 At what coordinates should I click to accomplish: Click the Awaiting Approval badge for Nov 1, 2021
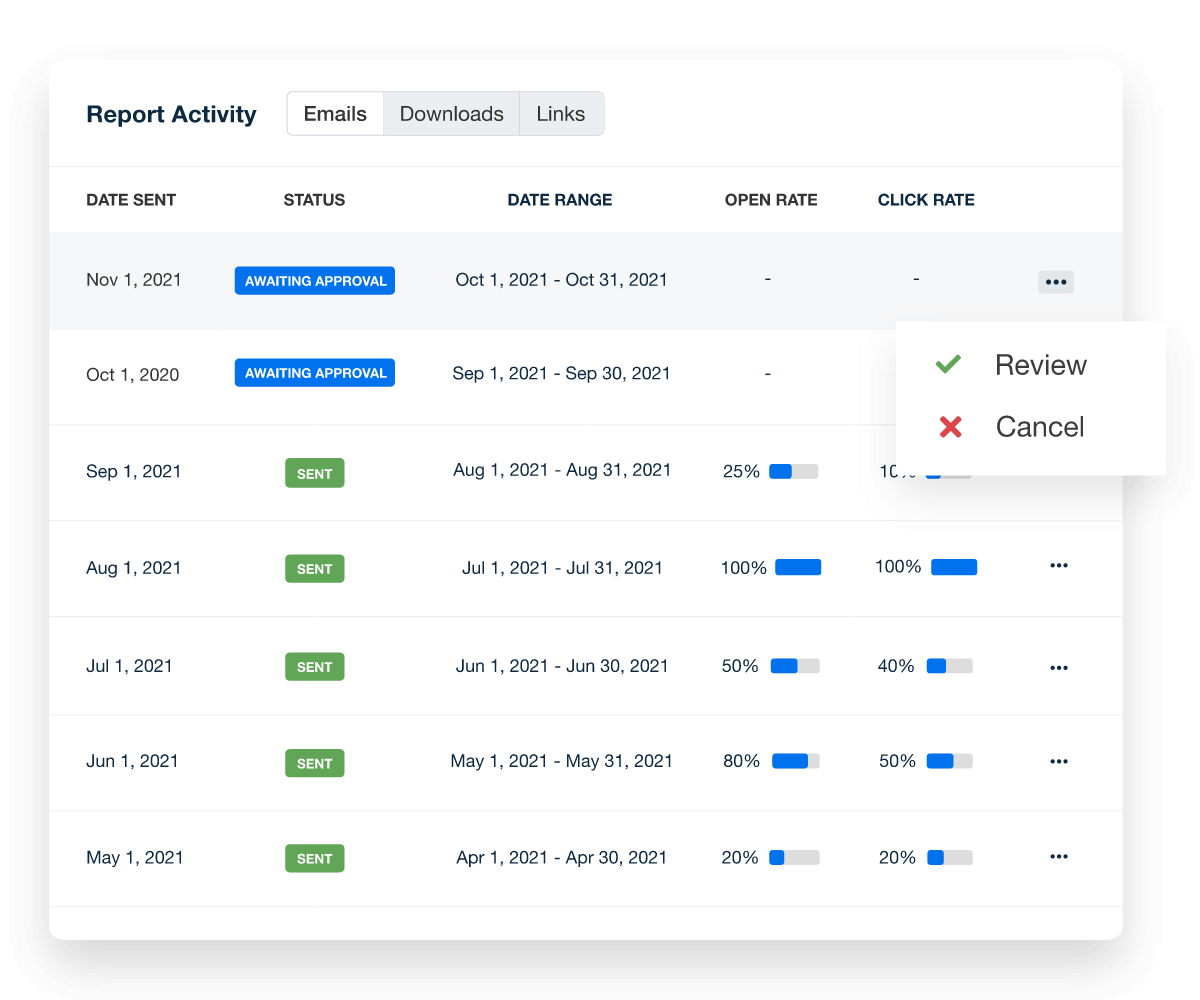[314, 280]
